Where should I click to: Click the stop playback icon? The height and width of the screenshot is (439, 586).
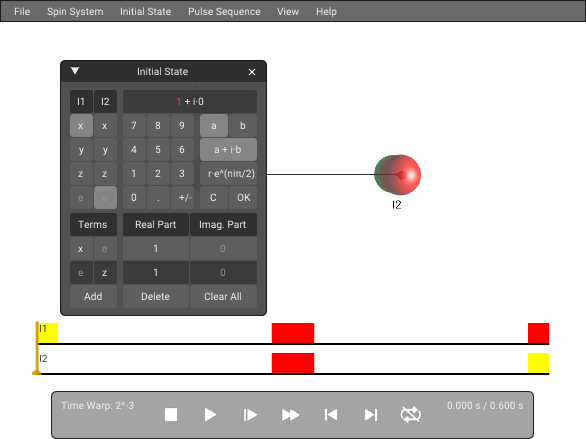(x=171, y=415)
